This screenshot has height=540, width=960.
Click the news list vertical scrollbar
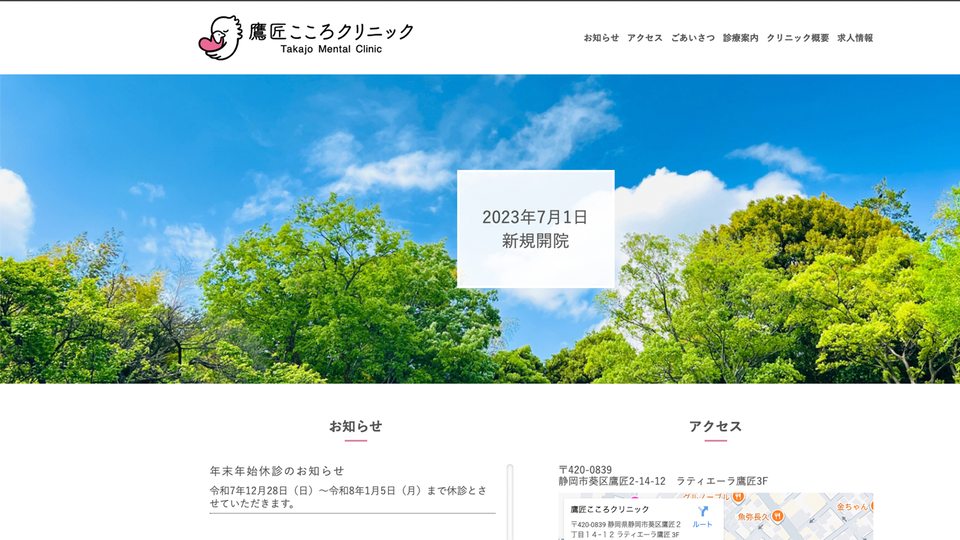tap(510, 500)
